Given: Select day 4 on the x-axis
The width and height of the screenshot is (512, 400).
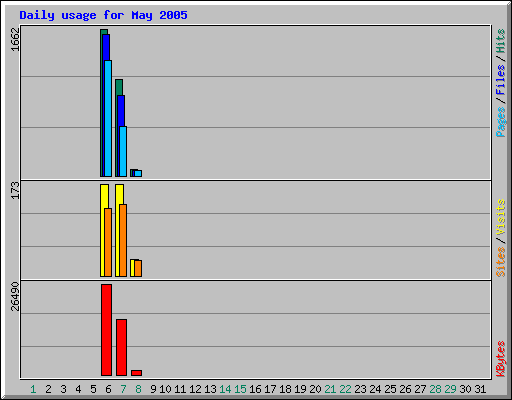Looking at the screenshot, I should (x=78, y=389).
